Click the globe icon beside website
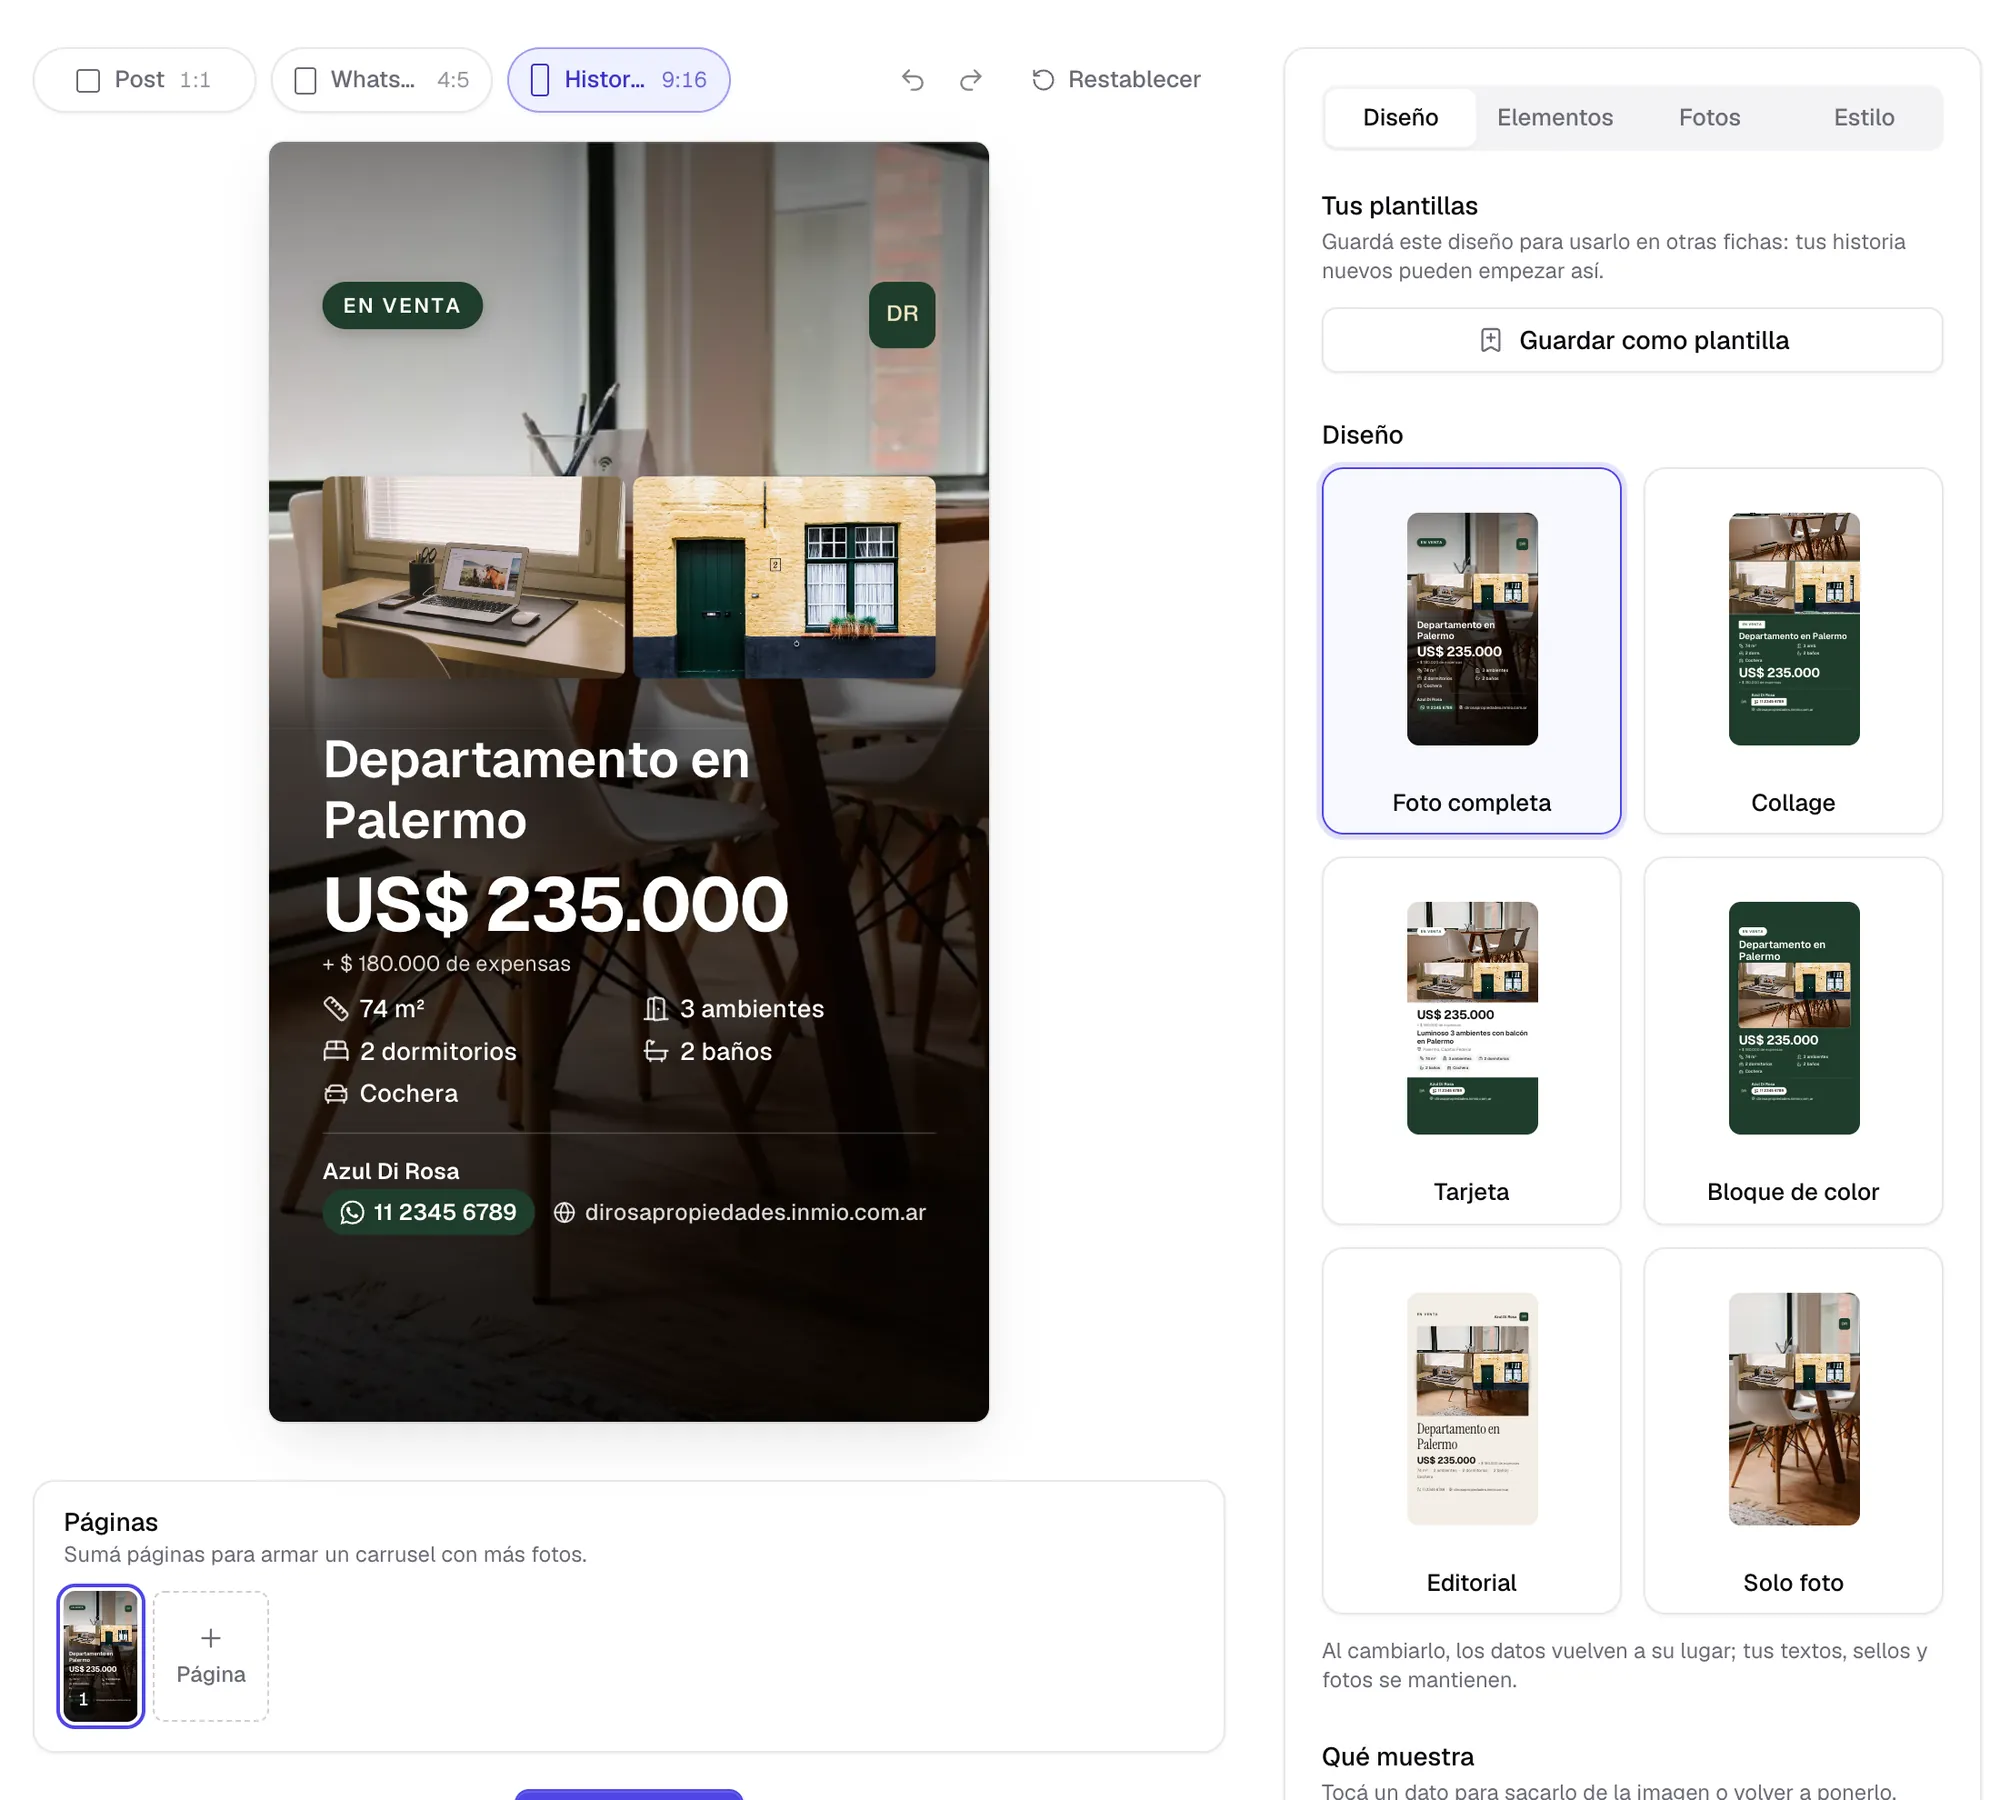 pyautogui.click(x=564, y=1213)
